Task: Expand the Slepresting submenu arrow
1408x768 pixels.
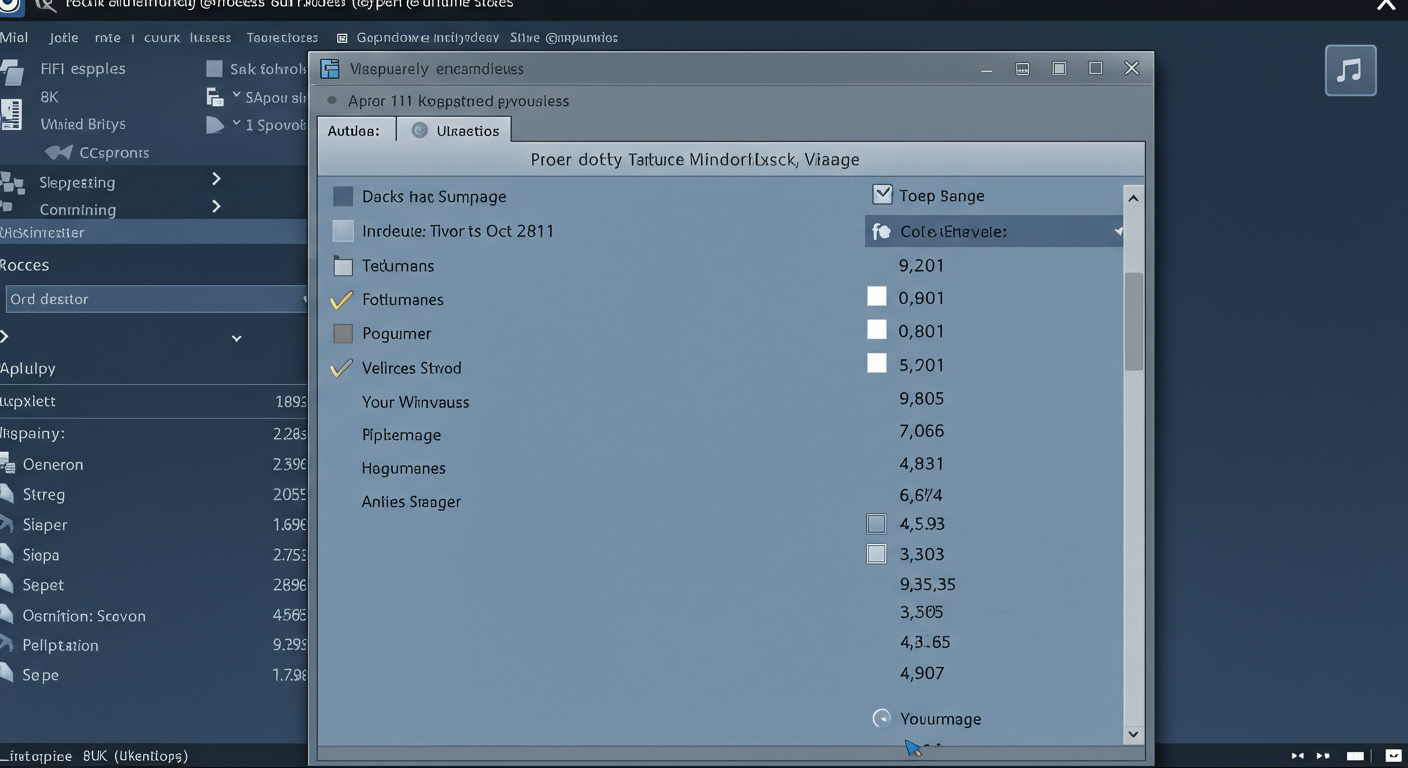Action: click(216, 180)
